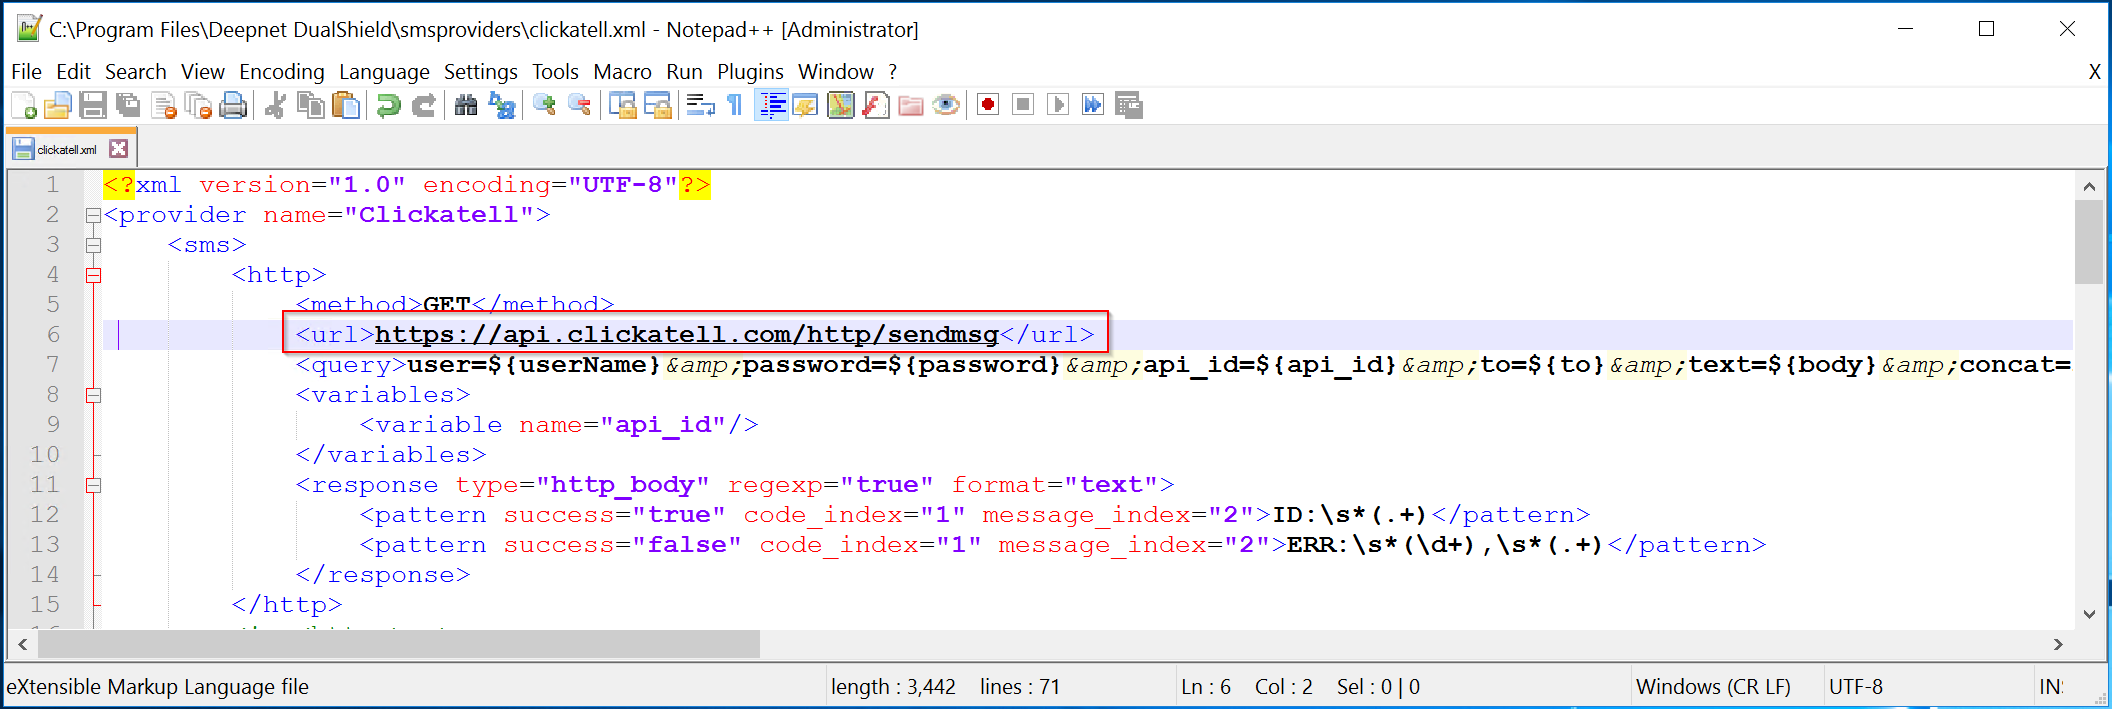Click the horizontal scrollbar thumb
Screen dimensions: 2112x709
point(398,645)
